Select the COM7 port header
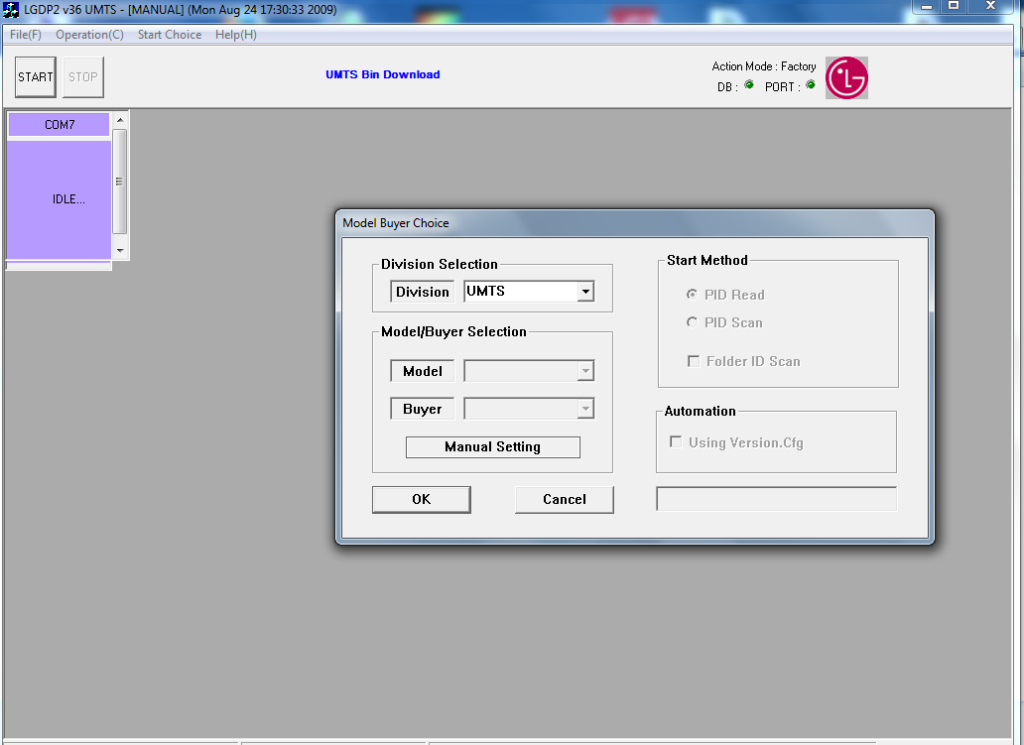 point(59,125)
